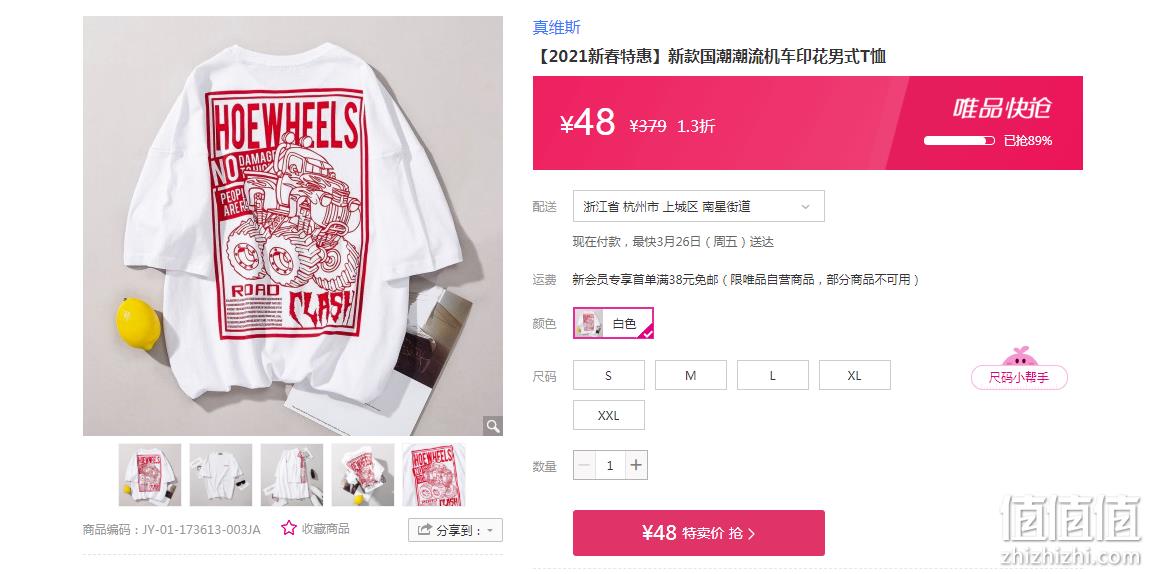Increase quantity with the plus button
The height and width of the screenshot is (574, 1150).
click(x=636, y=465)
